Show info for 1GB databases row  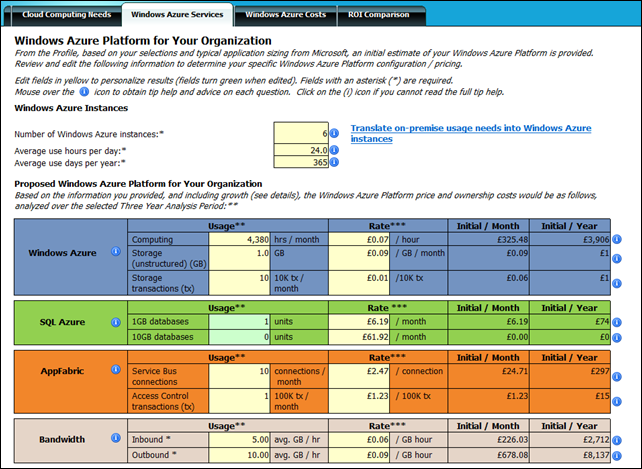coord(617,322)
